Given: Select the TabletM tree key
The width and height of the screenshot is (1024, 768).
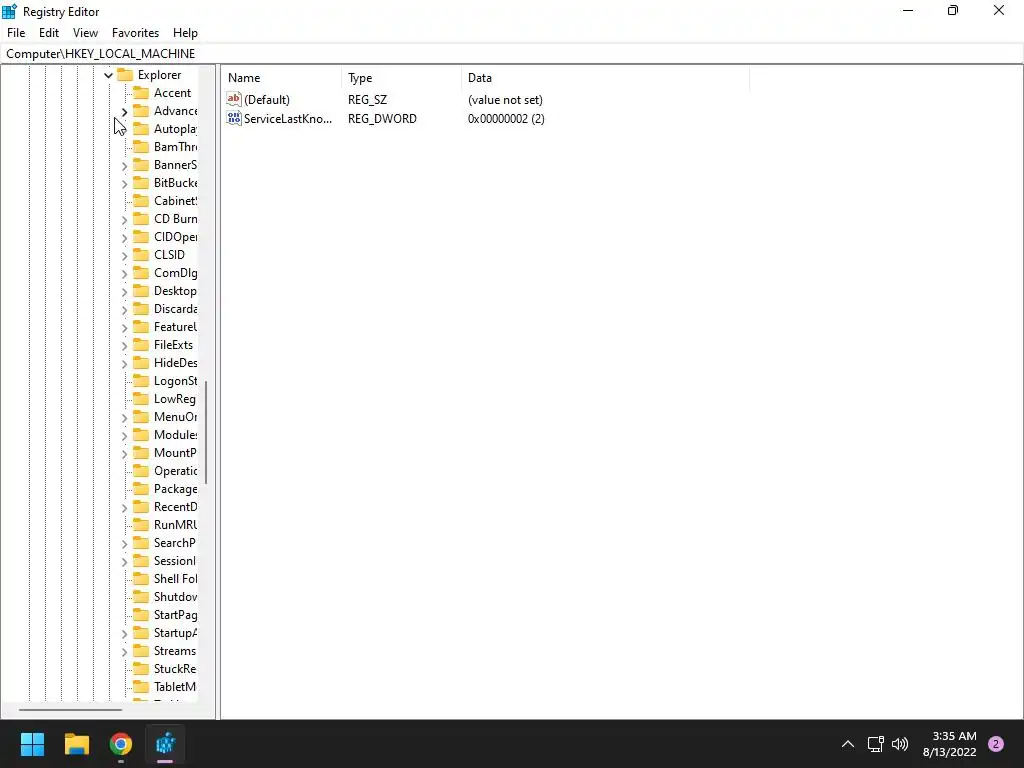Looking at the screenshot, I should [x=175, y=686].
